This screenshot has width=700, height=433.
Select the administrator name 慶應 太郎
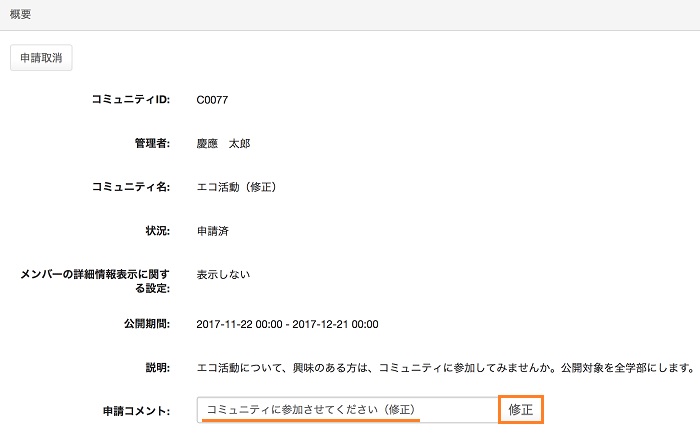(x=223, y=143)
